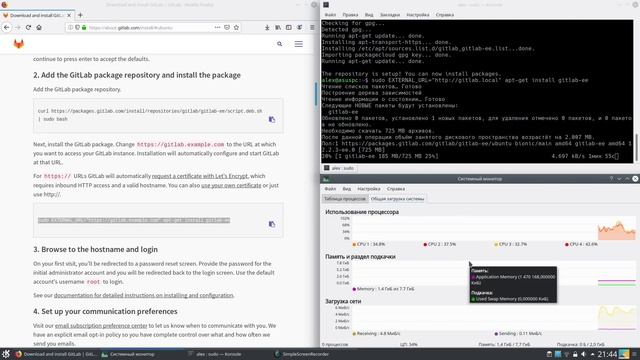Click the GitLab fox logo
Screen dimensions: 640x360
(19, 44)
